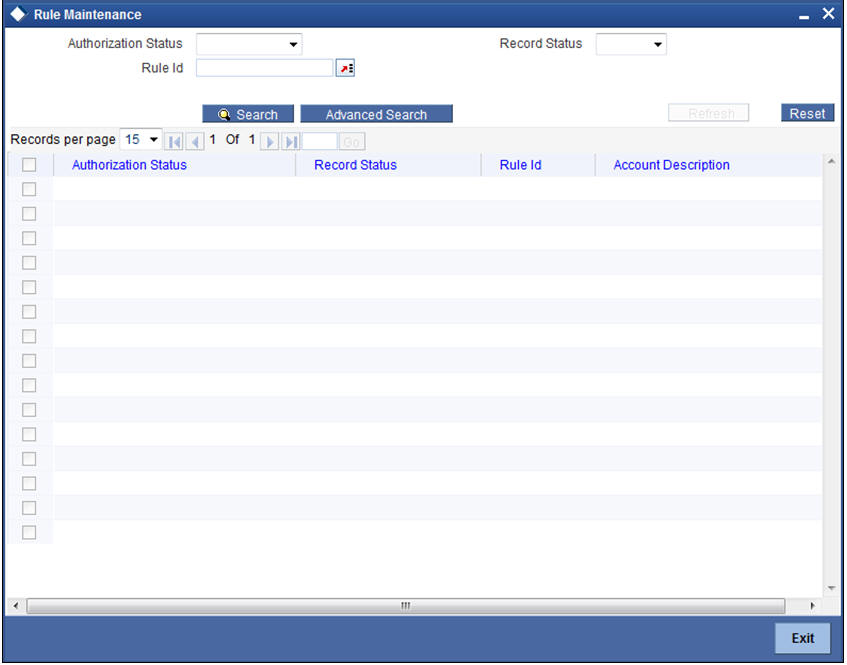The image size is (847, 665).
Task: Click the Go button beside the page field
Action: coord(351,142)
